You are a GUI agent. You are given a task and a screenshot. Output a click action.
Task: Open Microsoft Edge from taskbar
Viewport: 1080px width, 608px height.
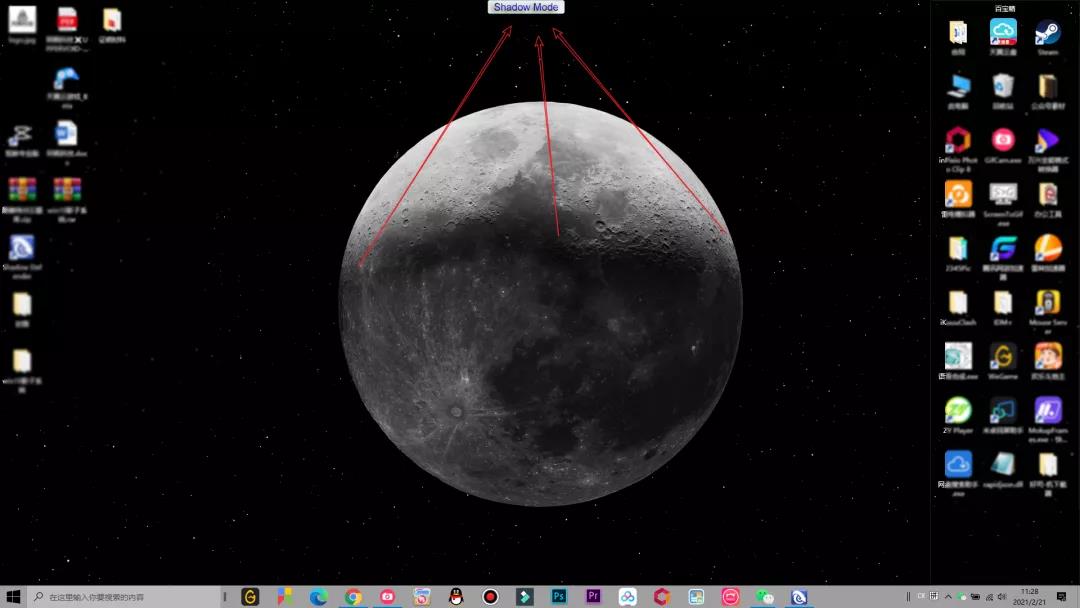click(x=318, y=596)
